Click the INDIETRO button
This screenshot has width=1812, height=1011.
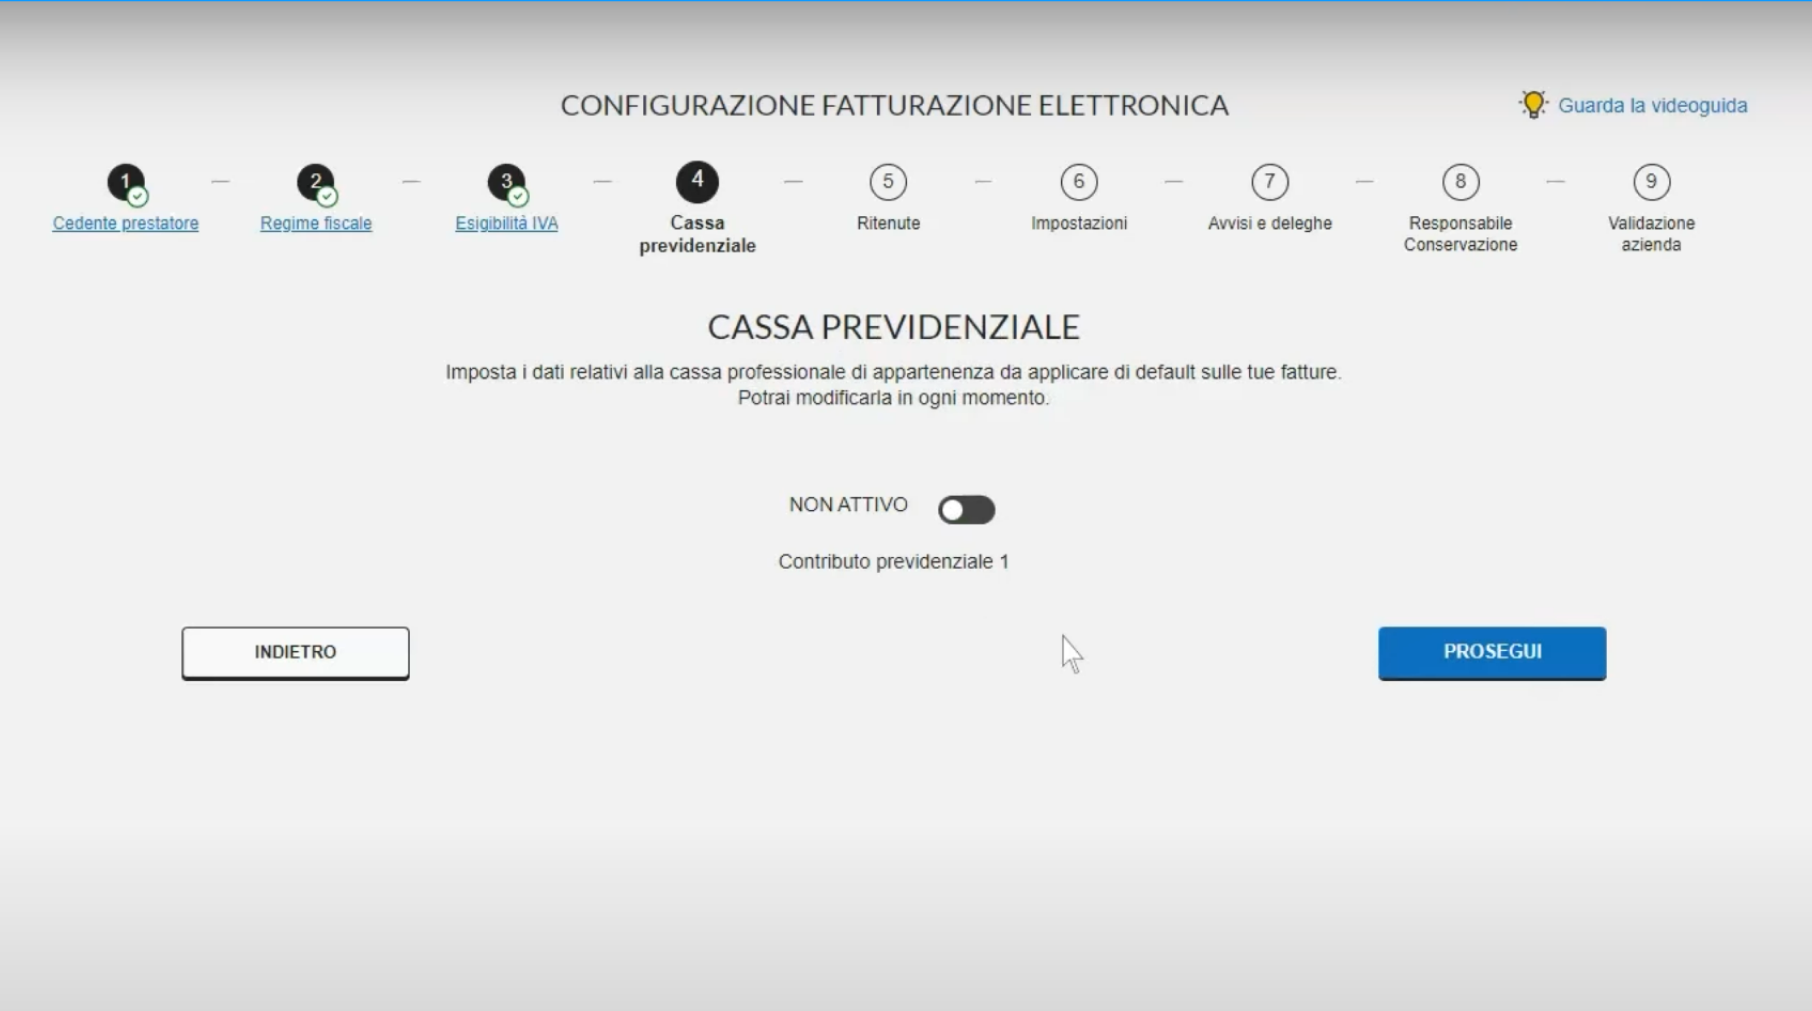coord(295,653)
